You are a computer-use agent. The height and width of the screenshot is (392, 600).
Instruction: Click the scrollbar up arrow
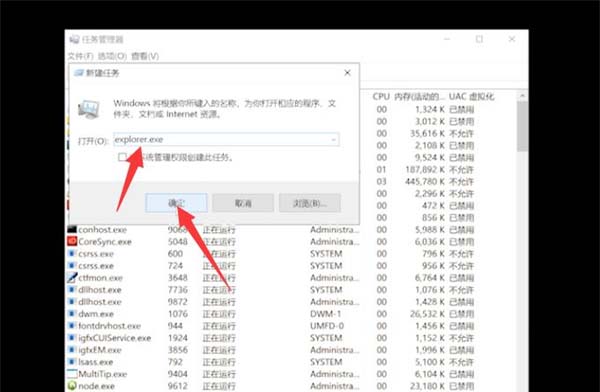(x=522, y=96)
